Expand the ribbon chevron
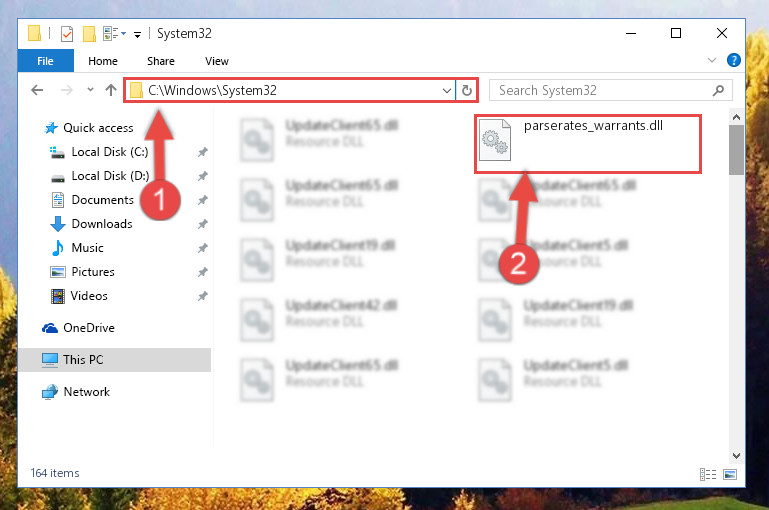 point(712,60)
